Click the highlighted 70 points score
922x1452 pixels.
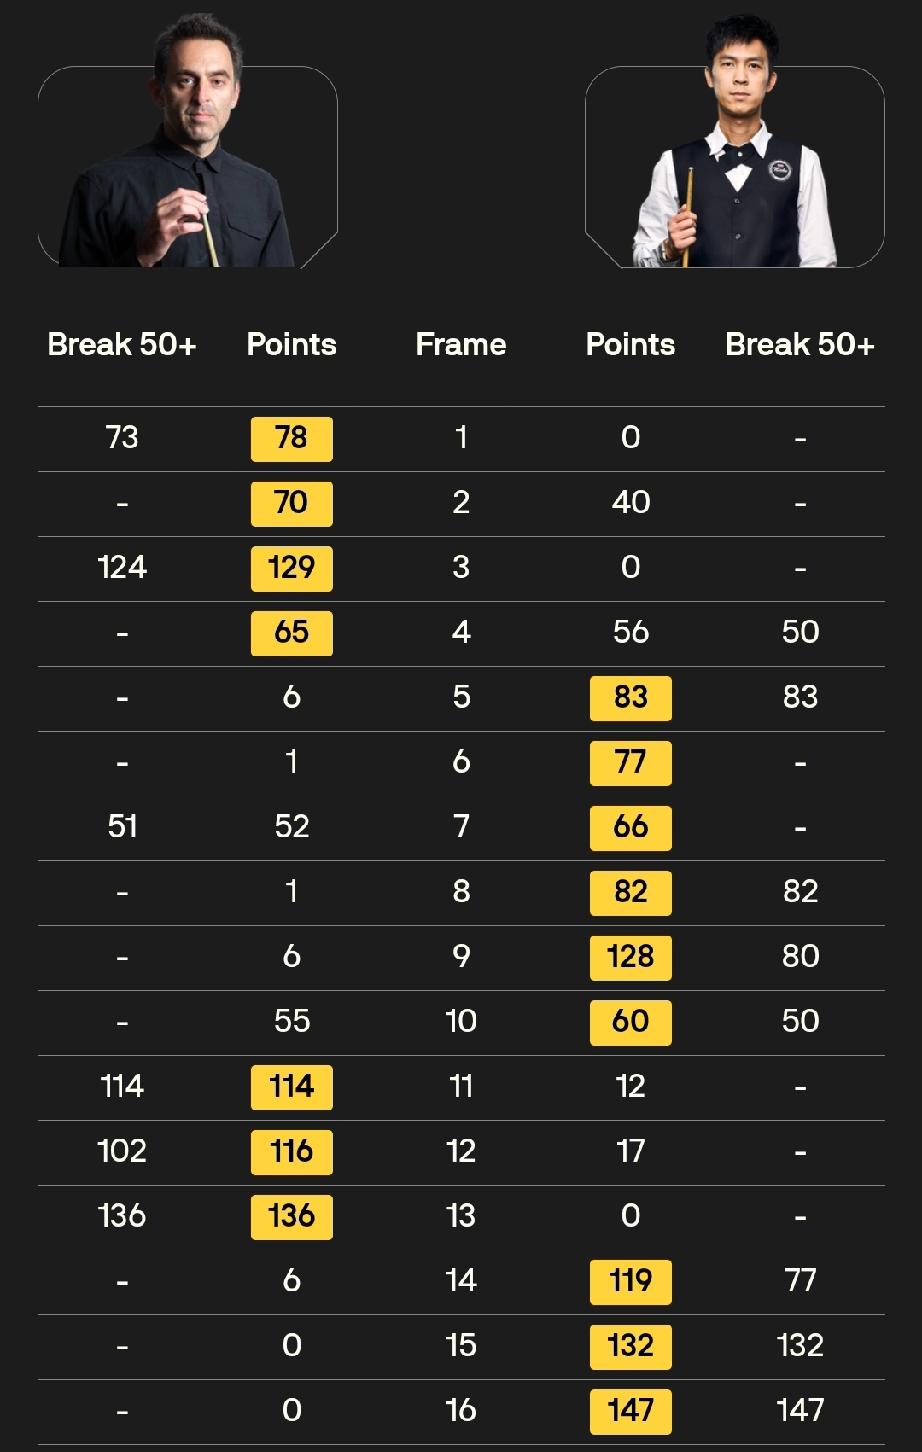pos(291,503)
